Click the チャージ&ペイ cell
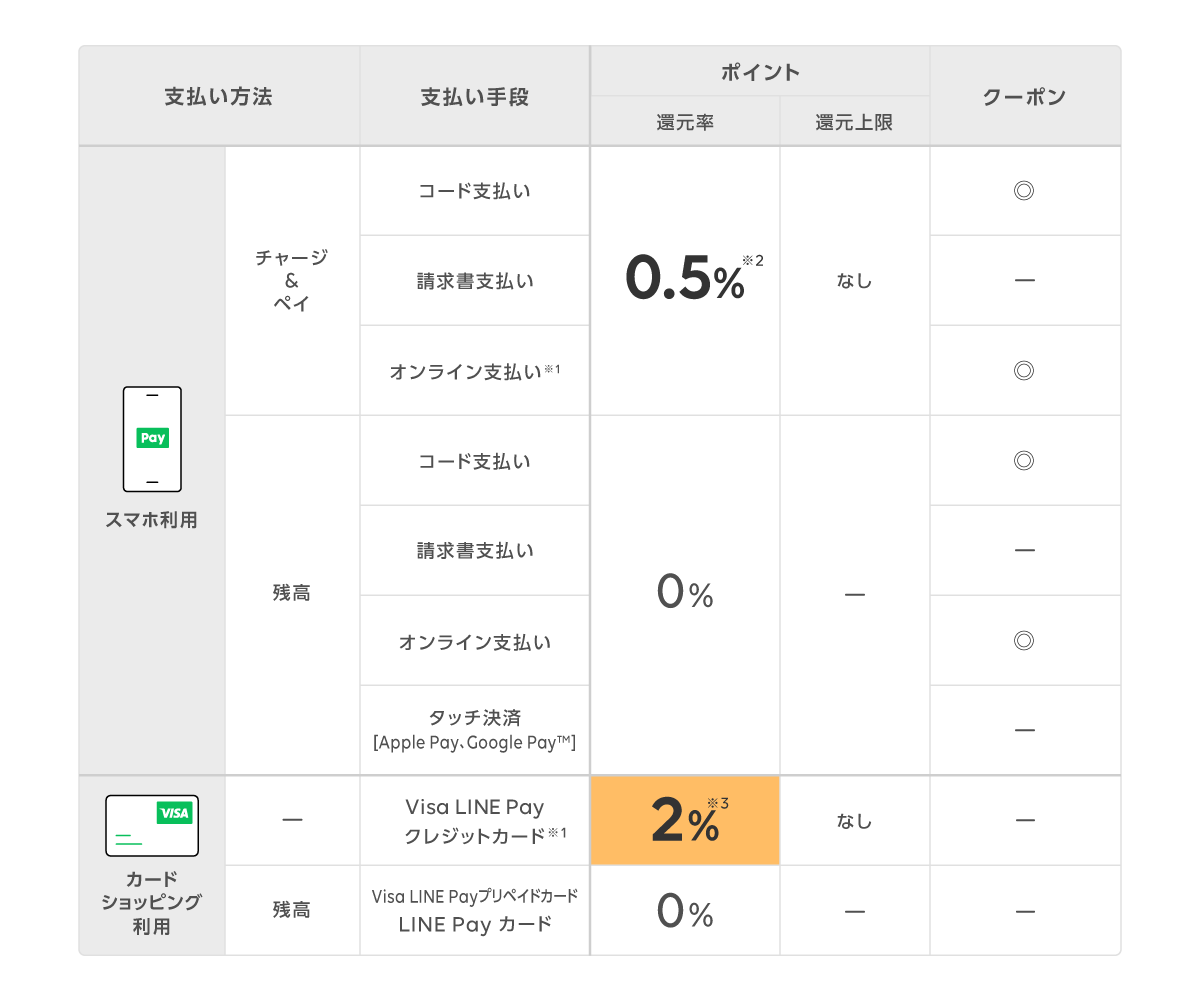 point(291,280)
